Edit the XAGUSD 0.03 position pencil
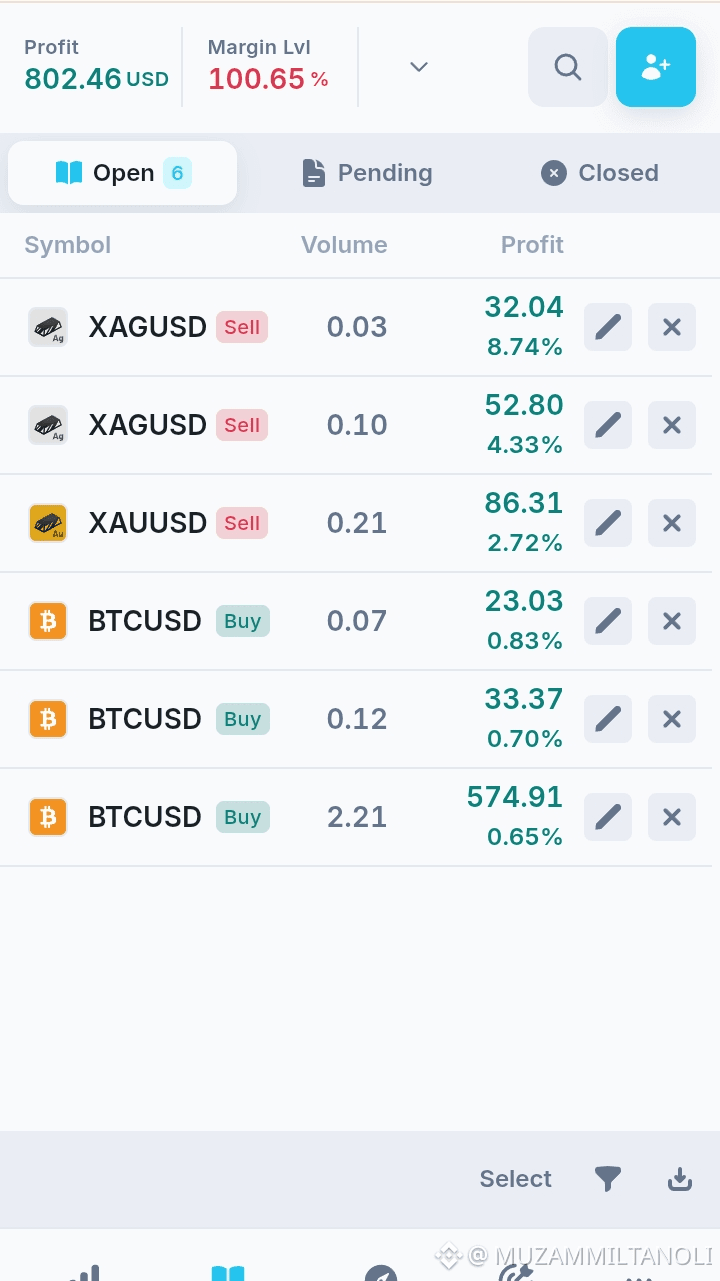Image resolution: width=720 pixels, height=1281 pixels. point(608,327)
